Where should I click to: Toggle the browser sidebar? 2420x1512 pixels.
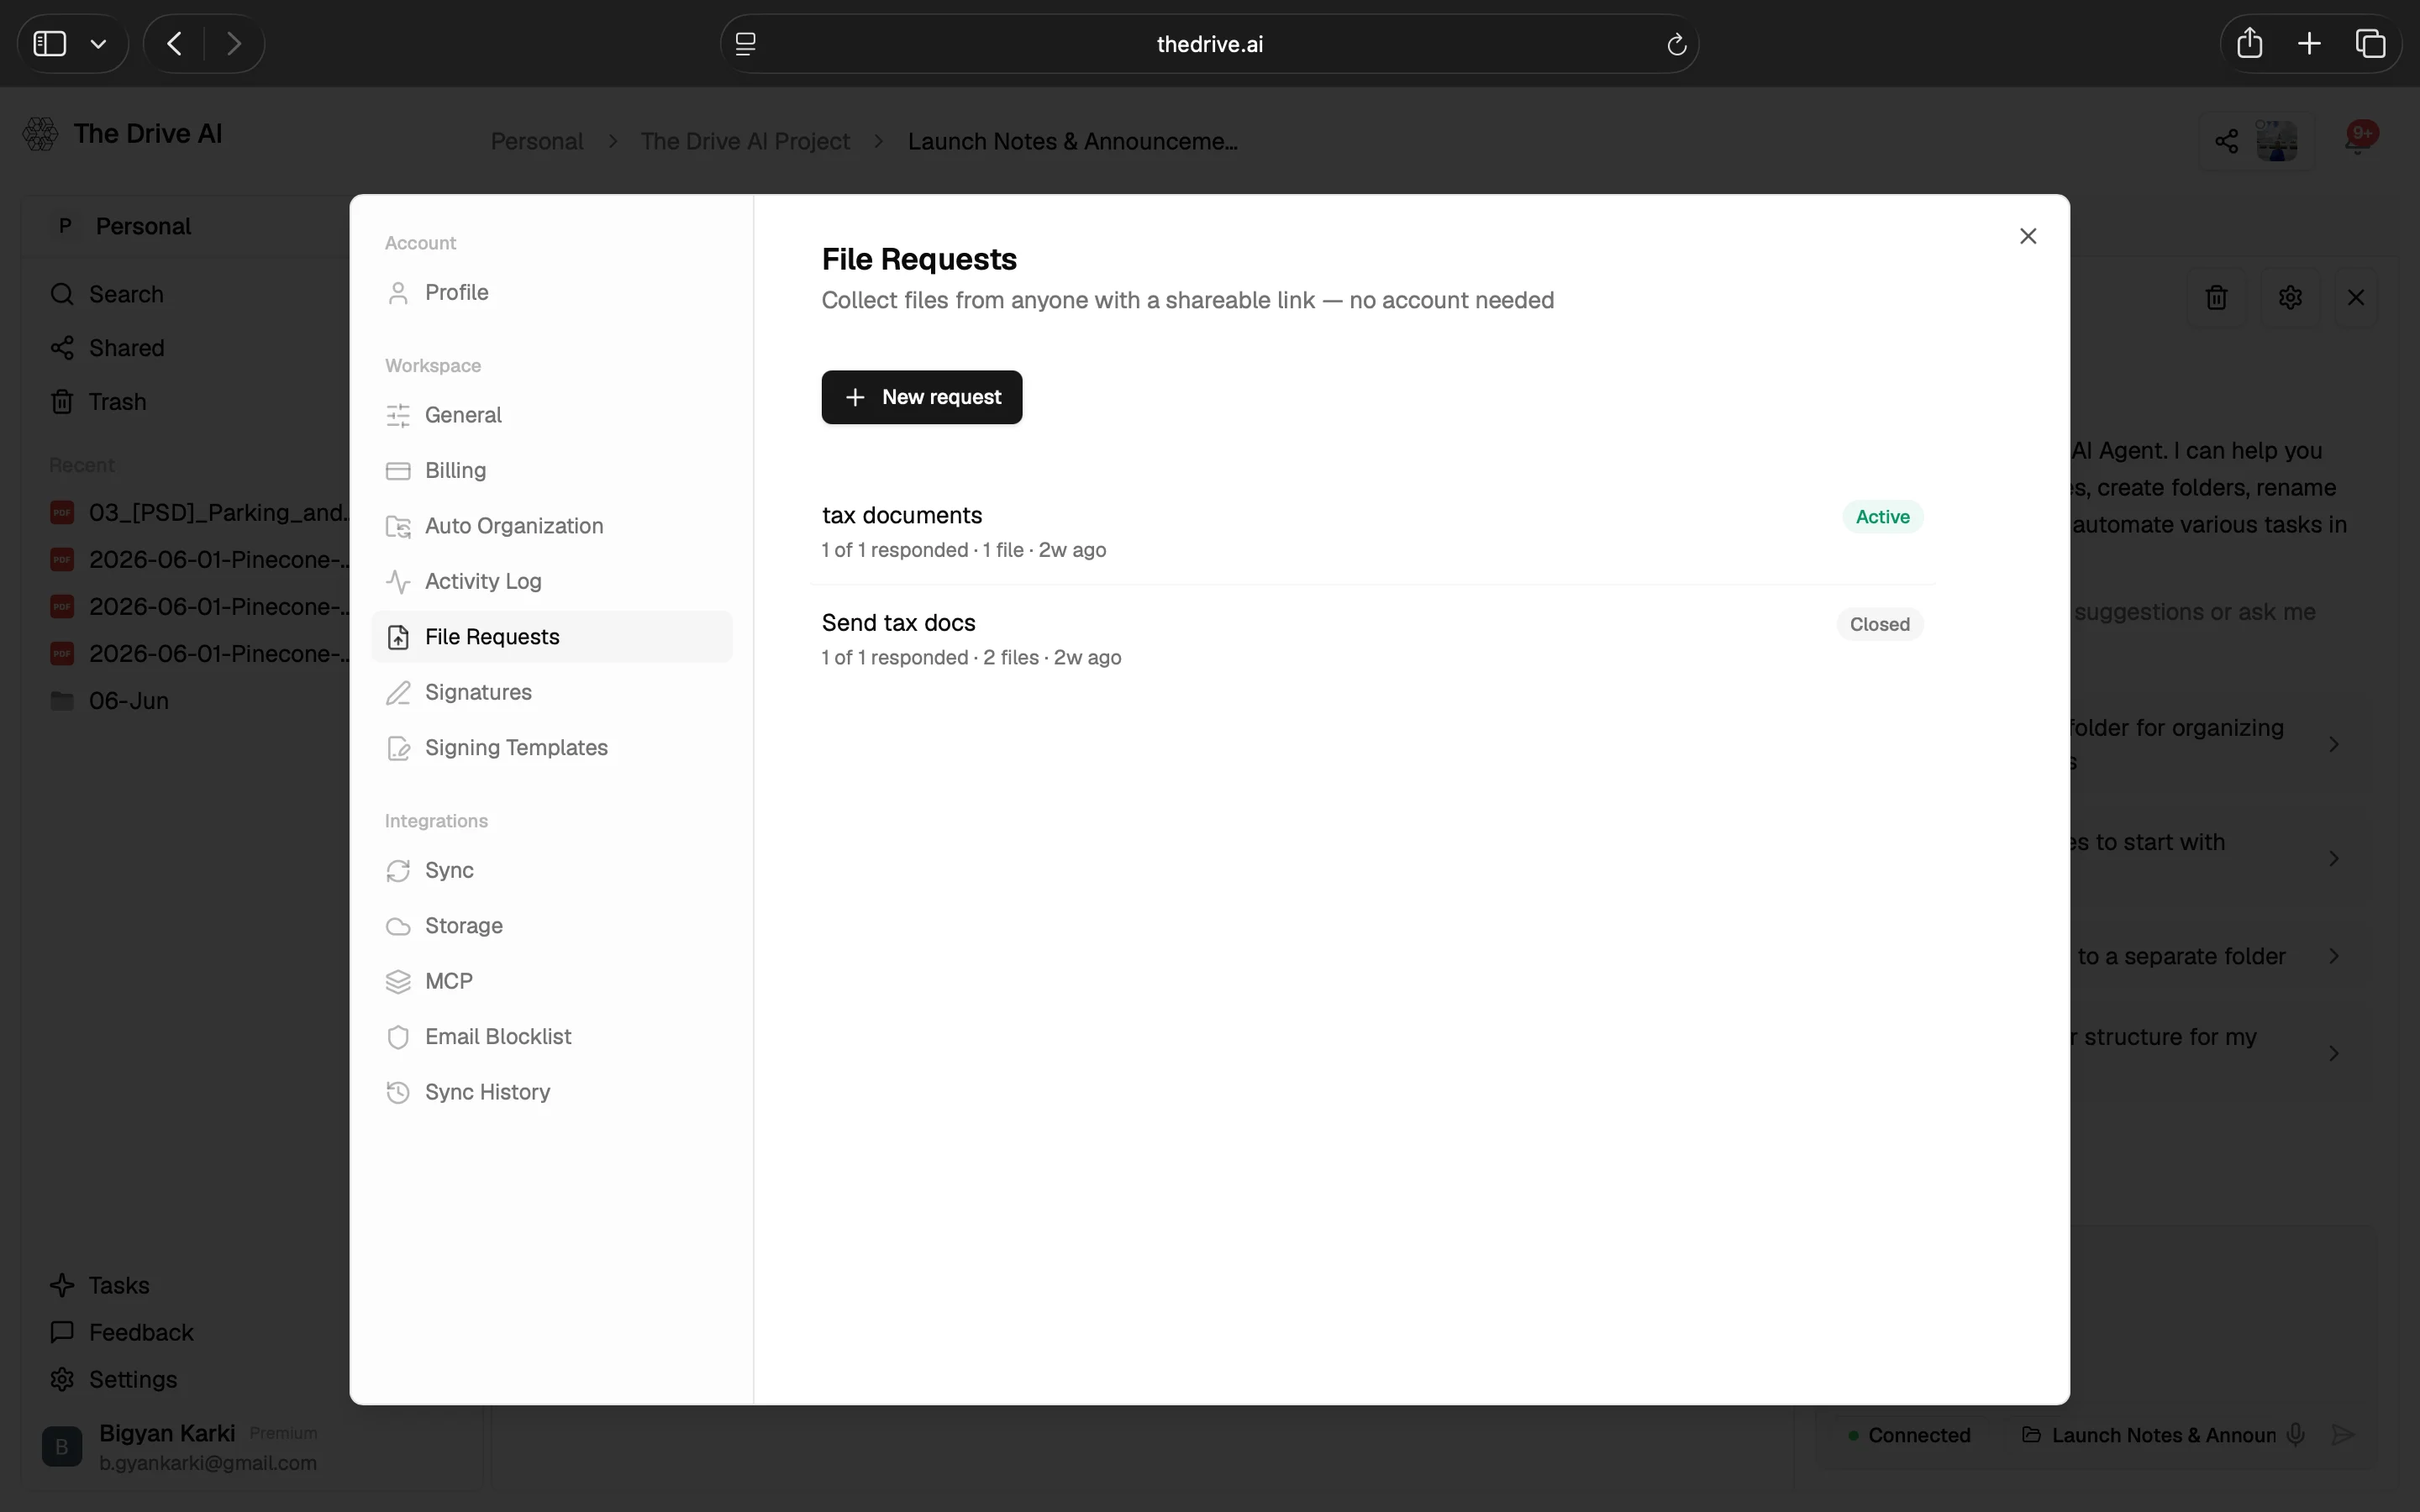[50, 44]
